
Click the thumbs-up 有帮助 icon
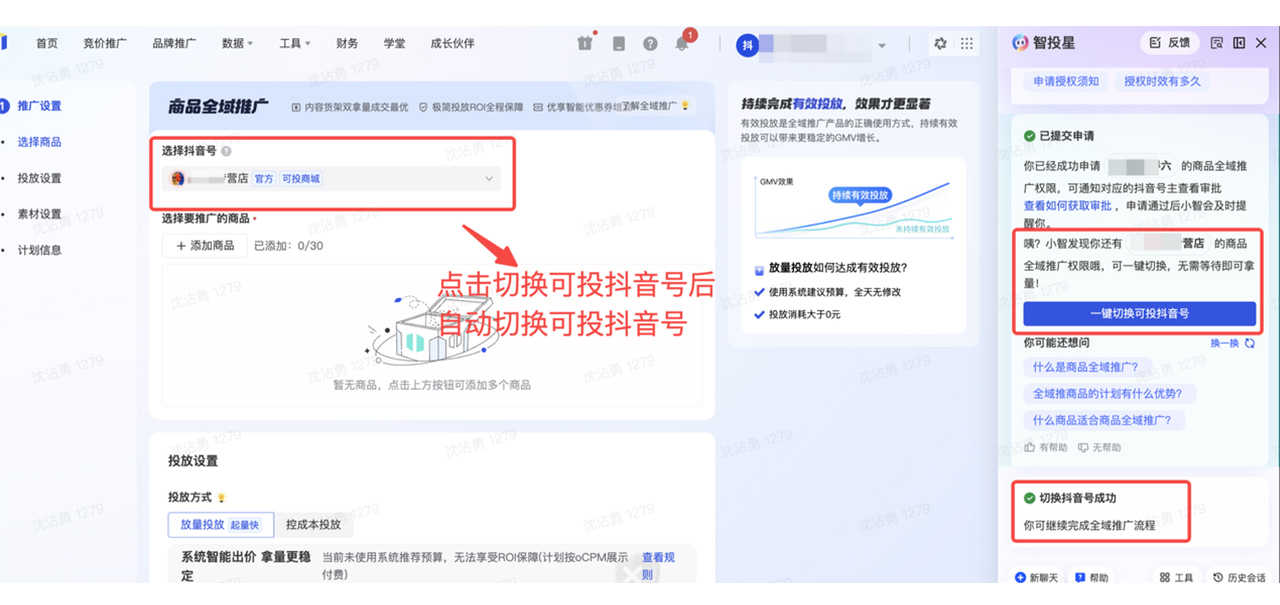[1030, 448]
